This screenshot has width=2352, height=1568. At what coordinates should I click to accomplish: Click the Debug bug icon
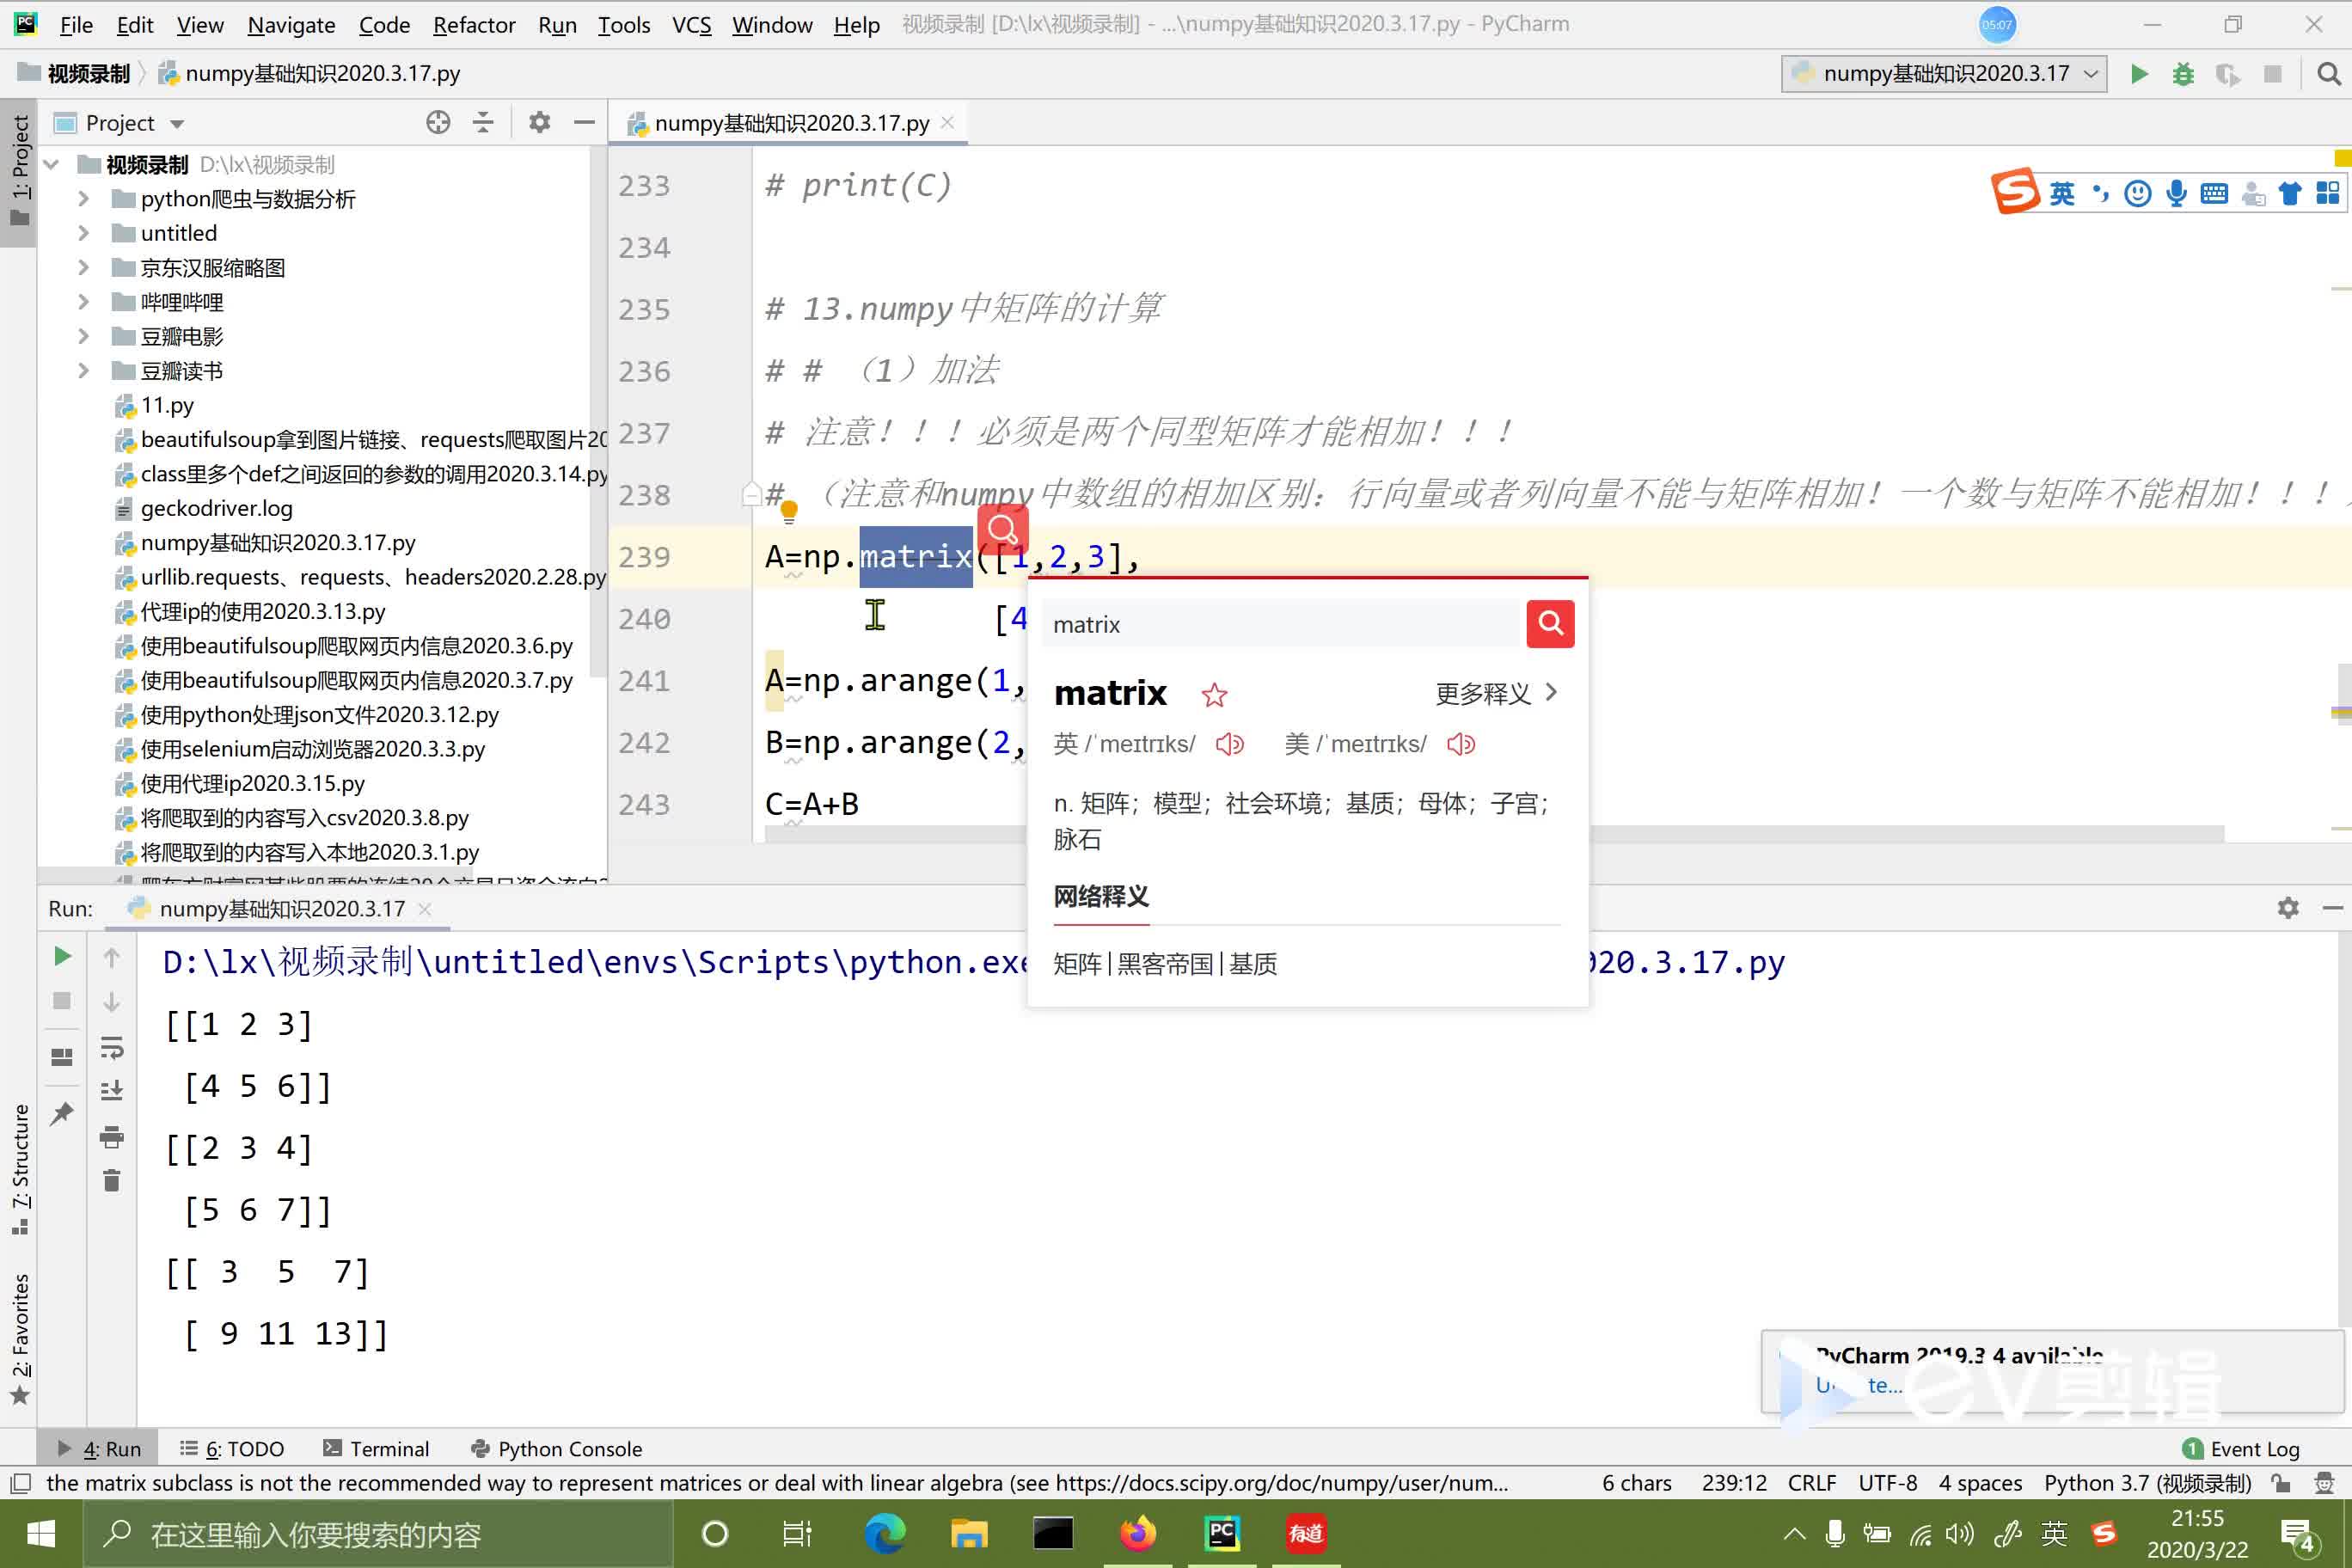click(2183, 74)
